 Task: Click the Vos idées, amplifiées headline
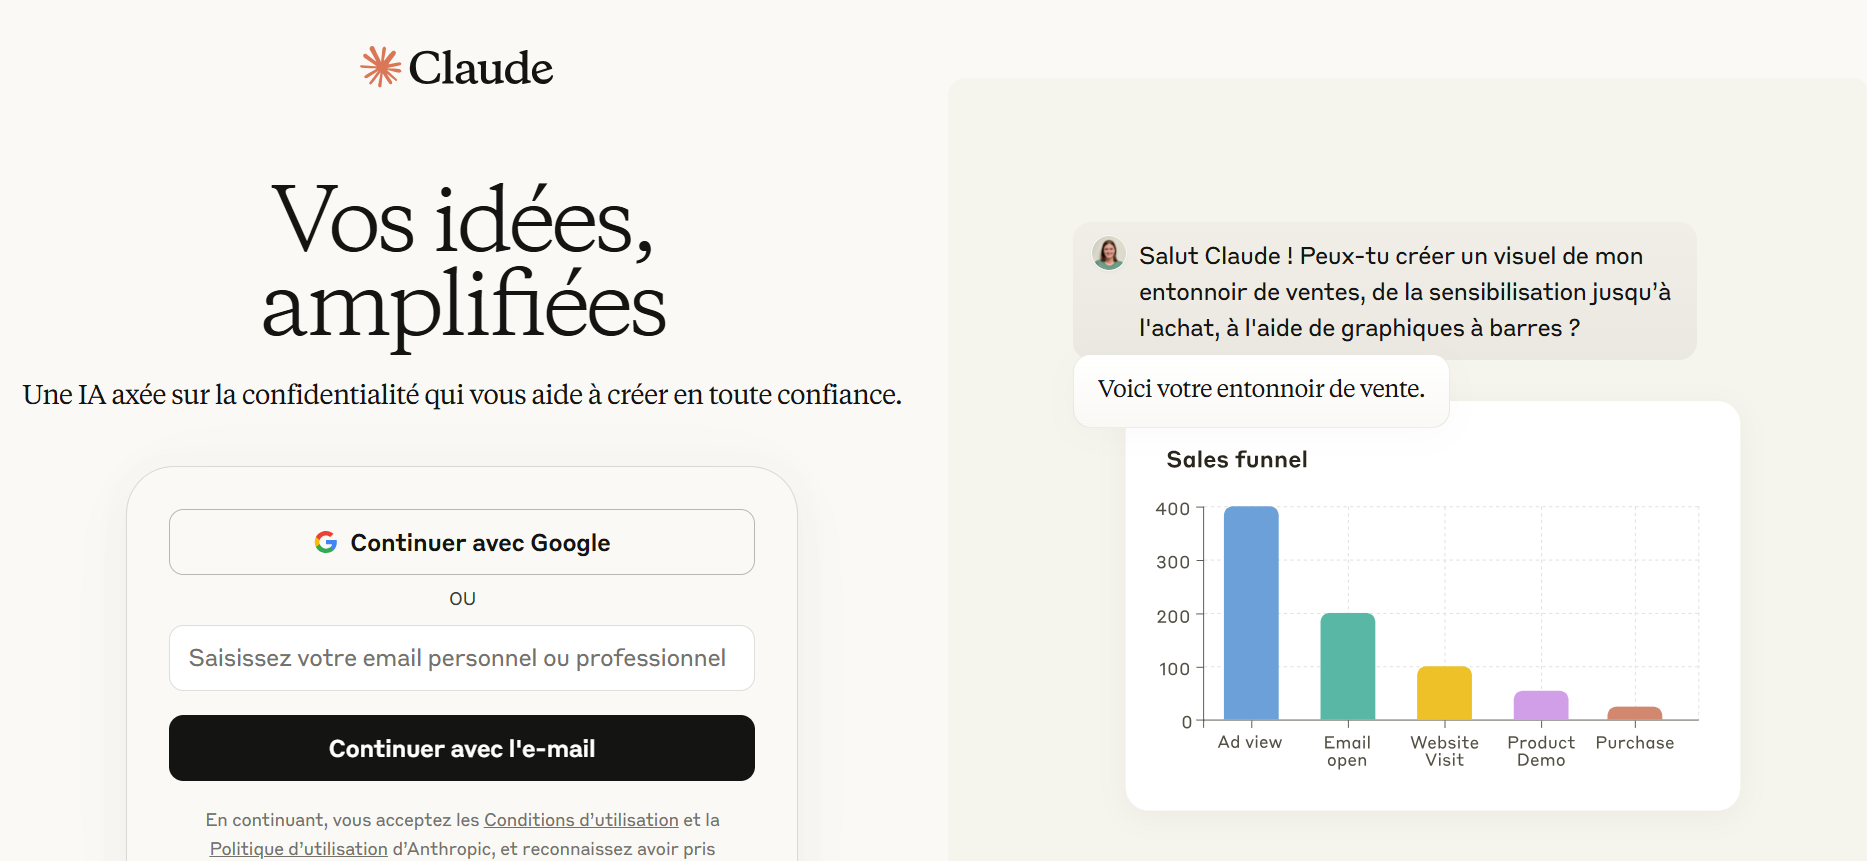tap(463, 262)
